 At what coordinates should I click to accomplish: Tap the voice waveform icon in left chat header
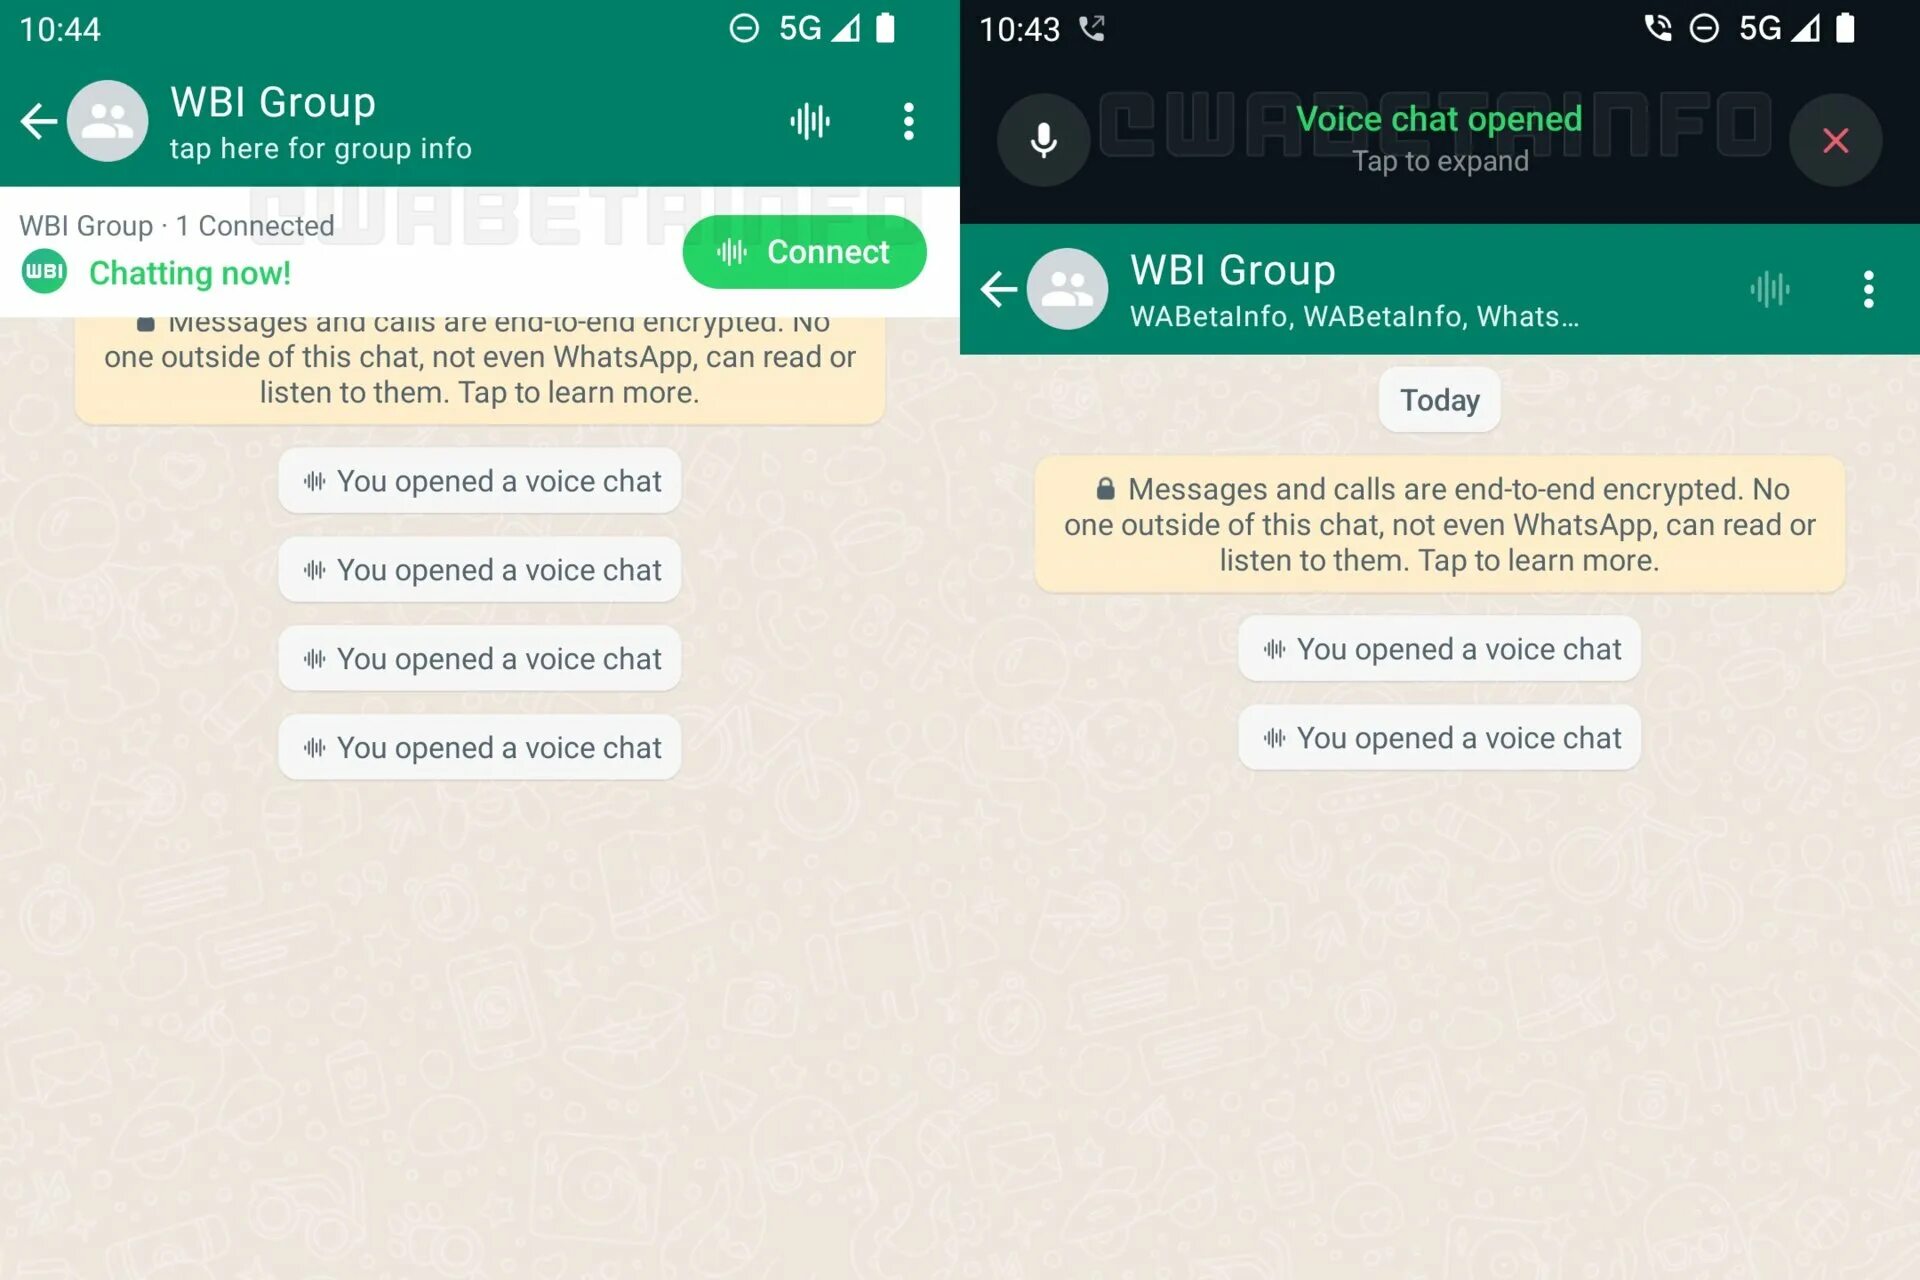click(809, 120)
